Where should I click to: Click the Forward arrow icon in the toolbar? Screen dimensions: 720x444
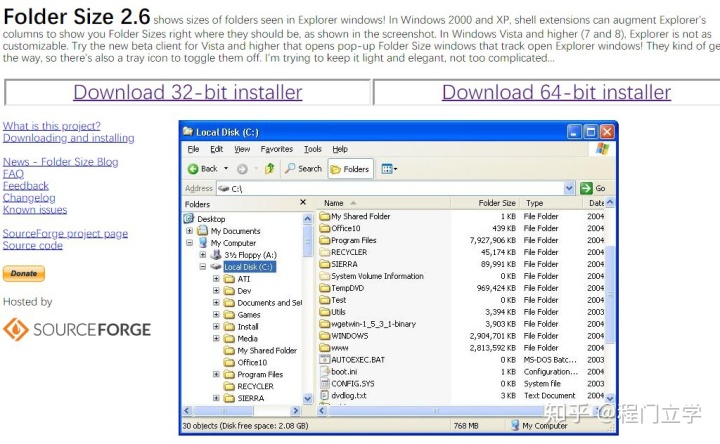(x=242, y=169)
